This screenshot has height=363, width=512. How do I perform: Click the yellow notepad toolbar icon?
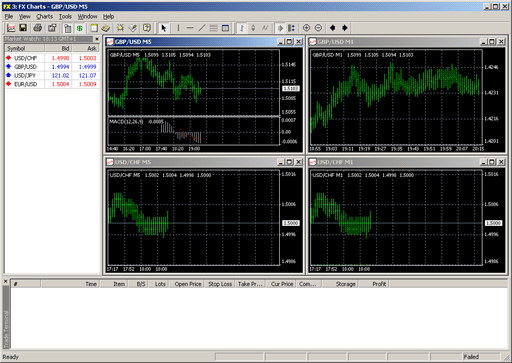click(x=94, y=28)
